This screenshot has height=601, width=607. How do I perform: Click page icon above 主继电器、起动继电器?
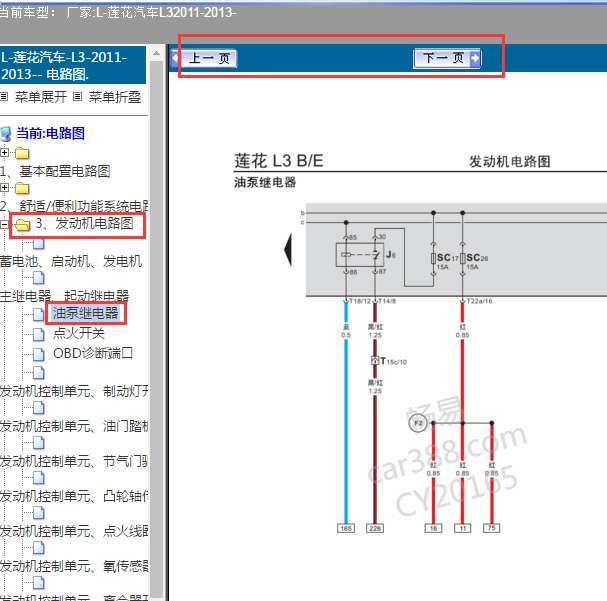[39, 277]
